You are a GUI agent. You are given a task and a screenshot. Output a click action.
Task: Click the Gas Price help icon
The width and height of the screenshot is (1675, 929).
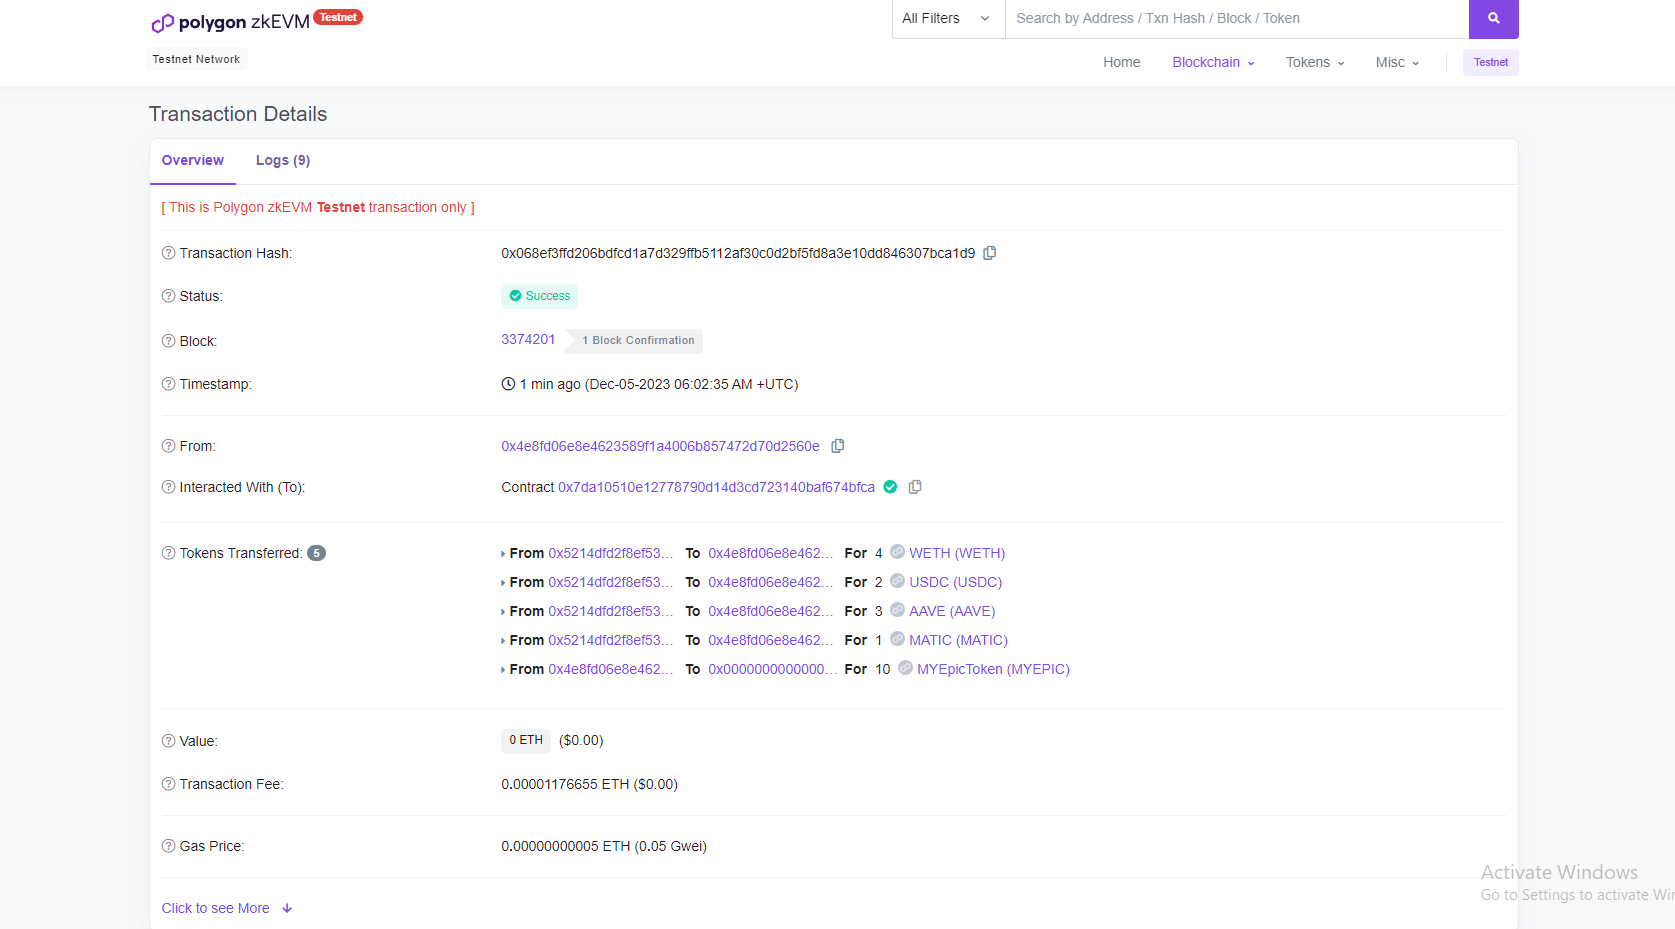tap(168, 846)
